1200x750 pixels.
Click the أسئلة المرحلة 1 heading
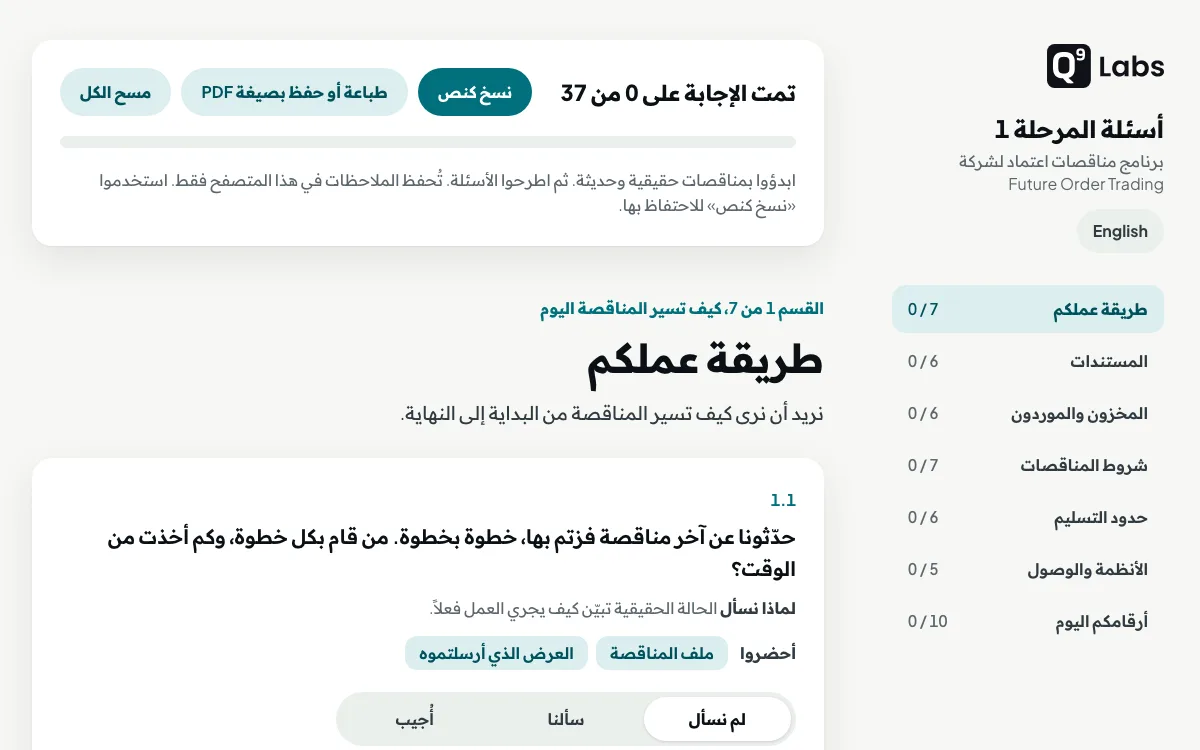pos(1079,129)
